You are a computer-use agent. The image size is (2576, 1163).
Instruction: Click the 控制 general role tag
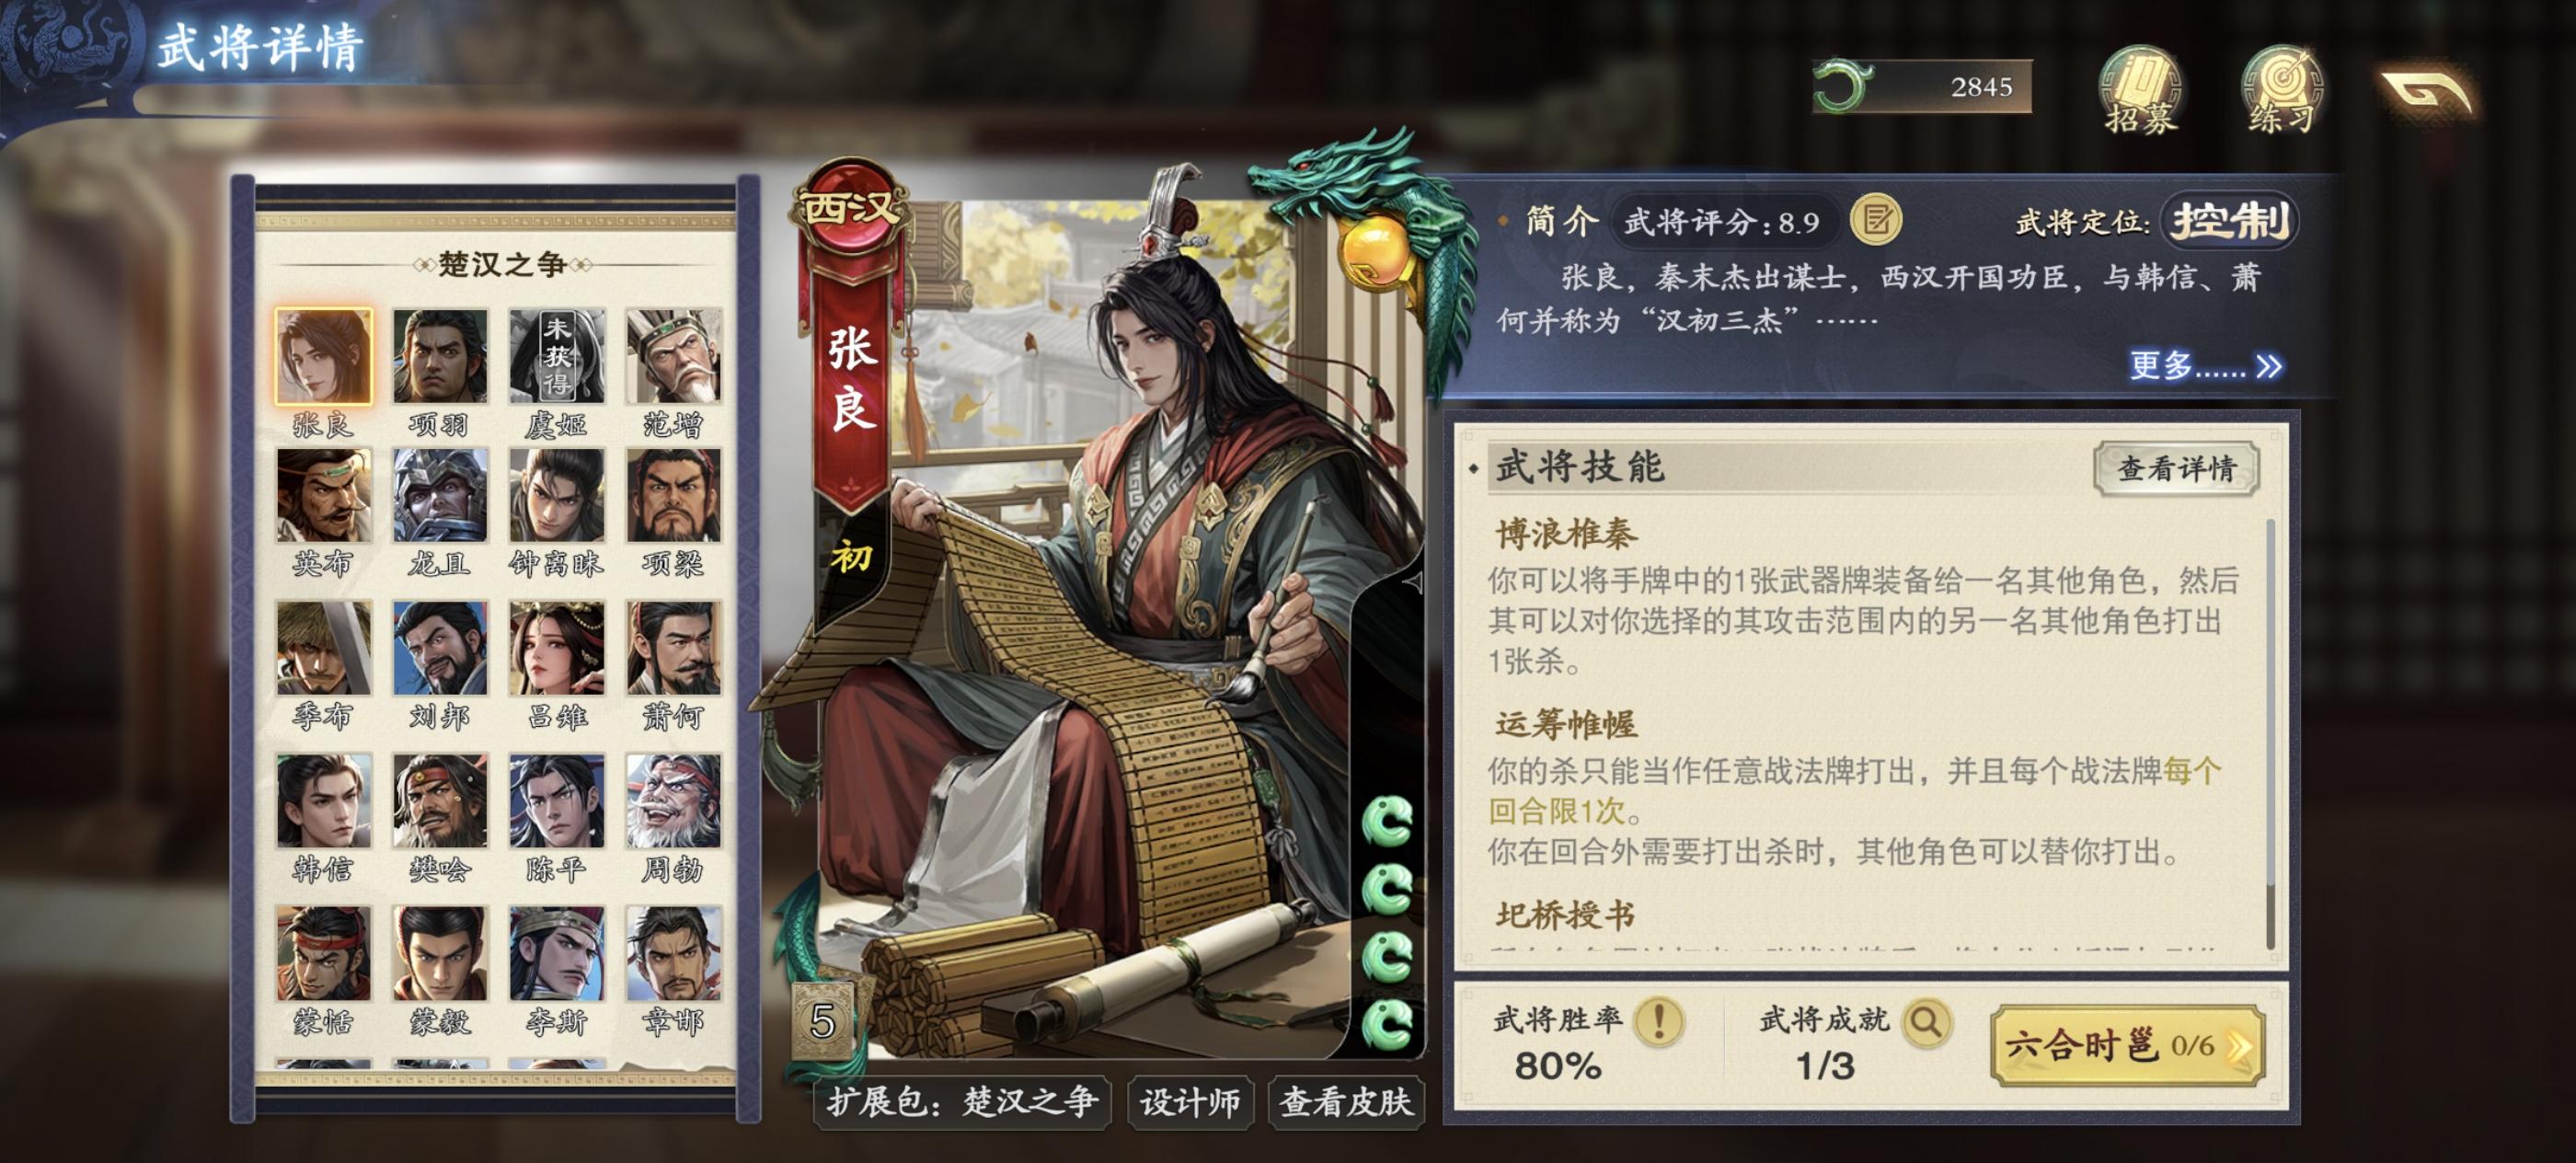[x=2230, y=221]
